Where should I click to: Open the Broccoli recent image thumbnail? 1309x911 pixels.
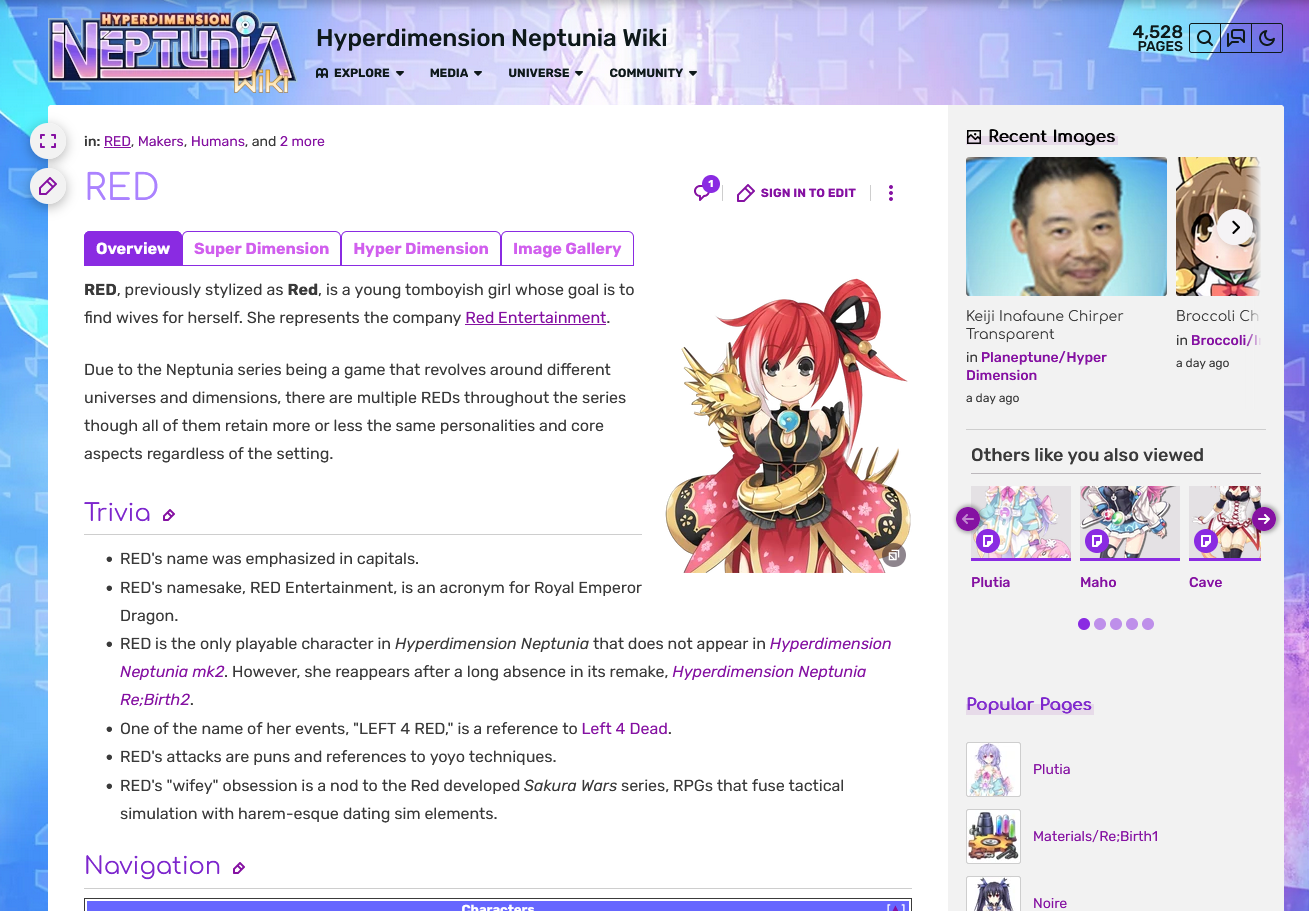coord(1218,226)
